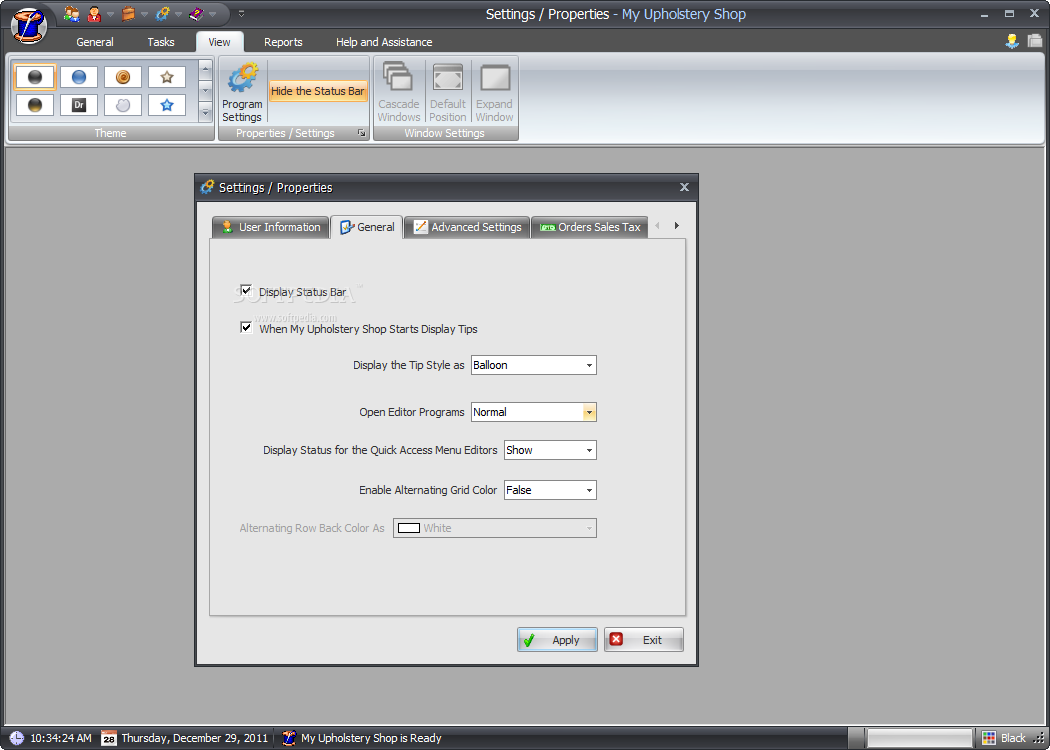
Task: Click the time text 10:34:24 AM
Action: pyautogui.click(x=61, y=738)
